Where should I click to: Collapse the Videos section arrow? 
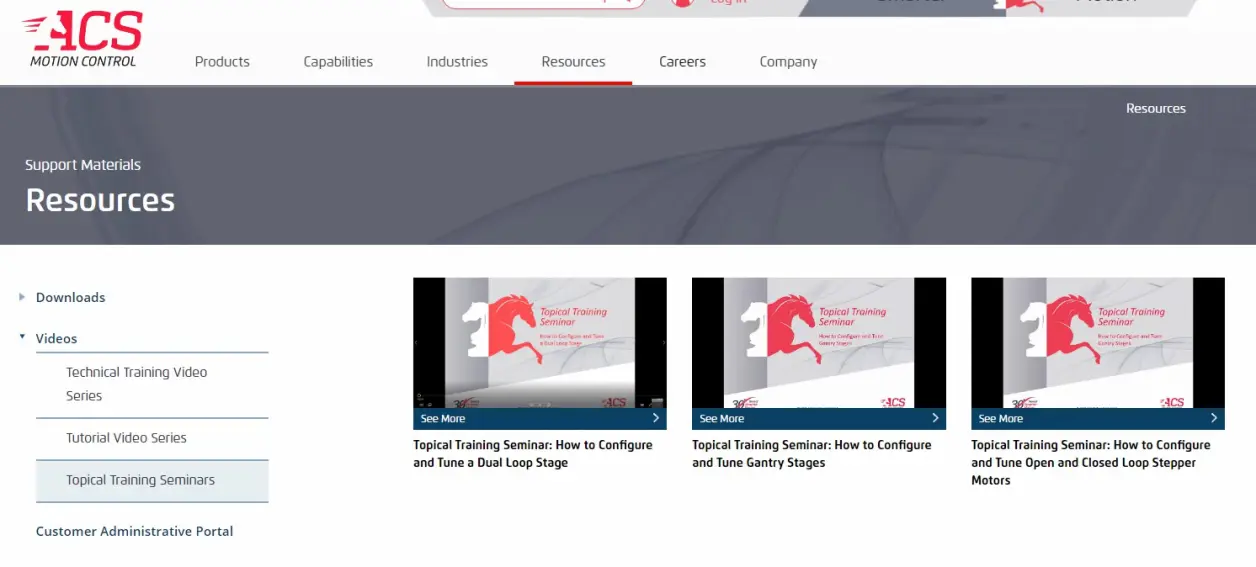[x=22, y=337]
